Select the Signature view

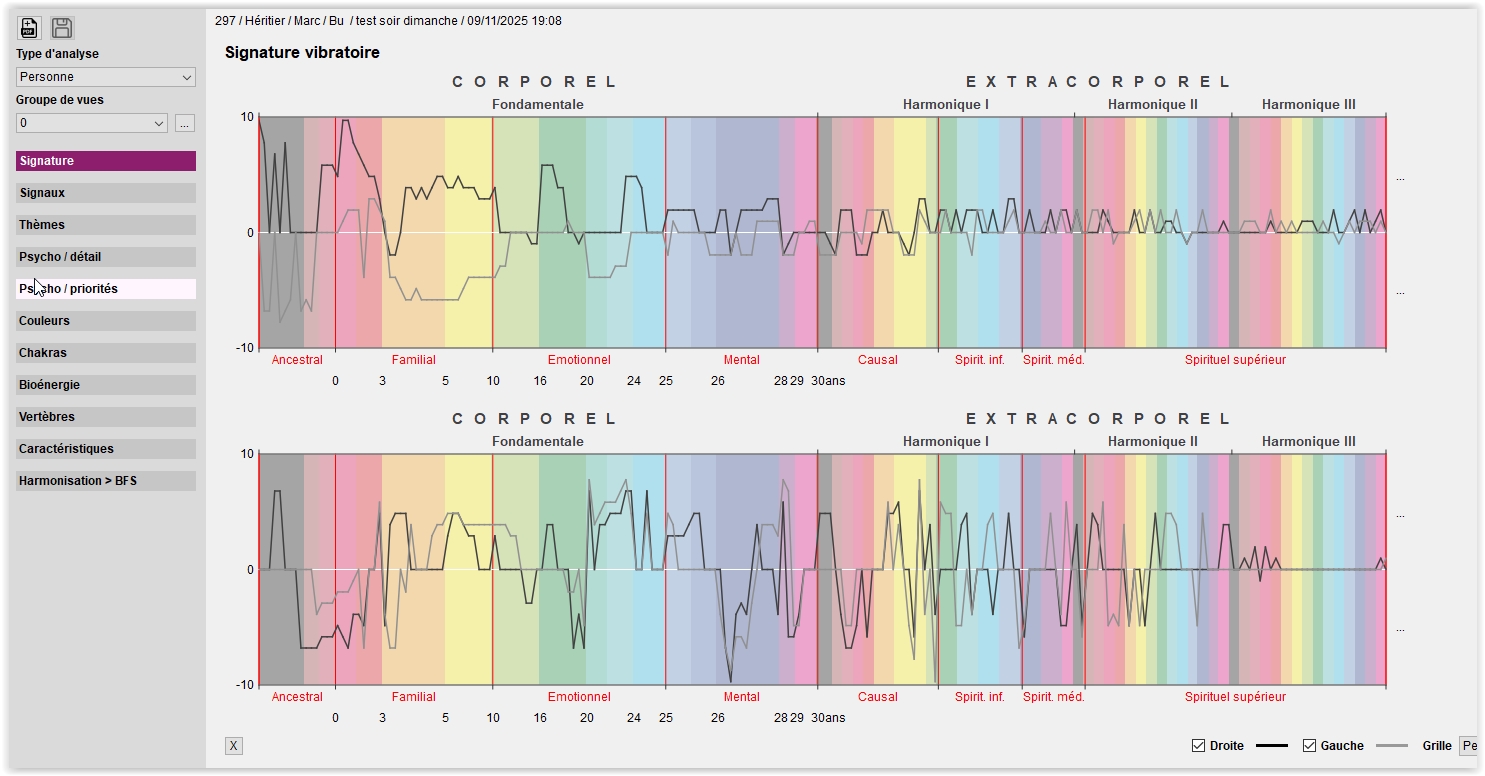(106, 161)
